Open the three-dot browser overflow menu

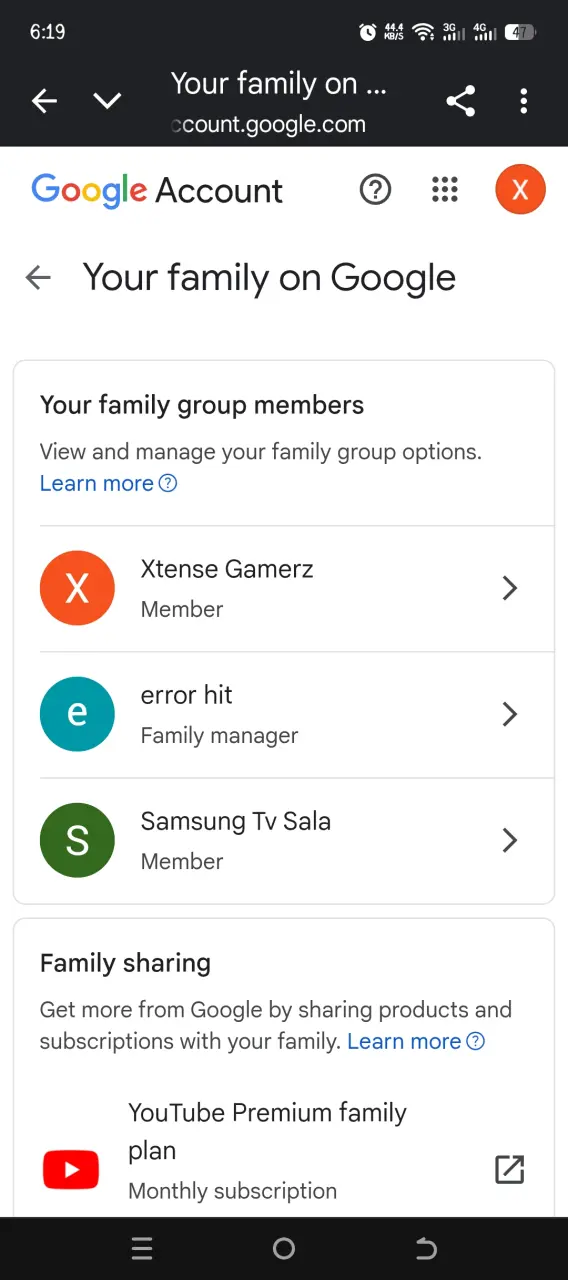pyautogui.click(x=524, y=101)
